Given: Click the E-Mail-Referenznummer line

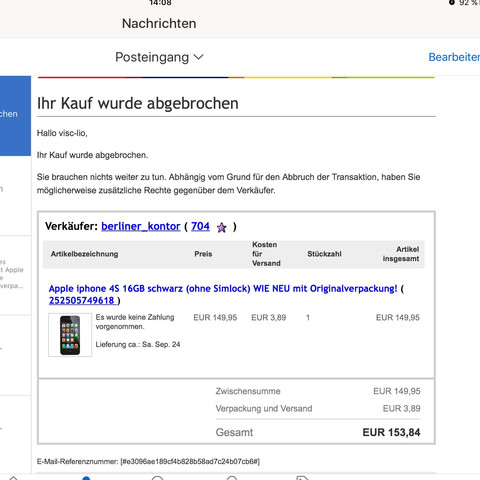Looking at the screenshot, I should (148, 461).
